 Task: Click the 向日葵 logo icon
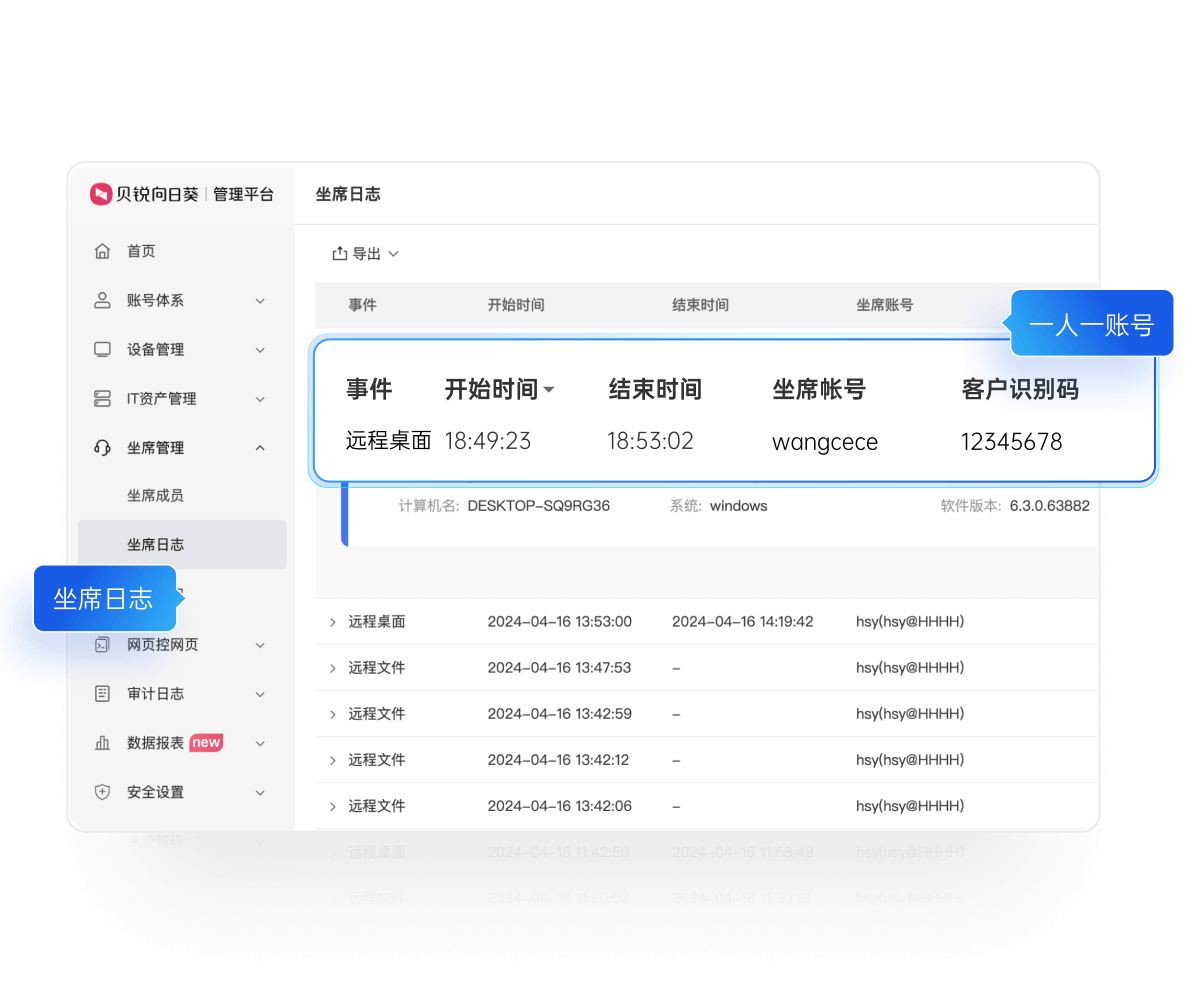point(100,194)
